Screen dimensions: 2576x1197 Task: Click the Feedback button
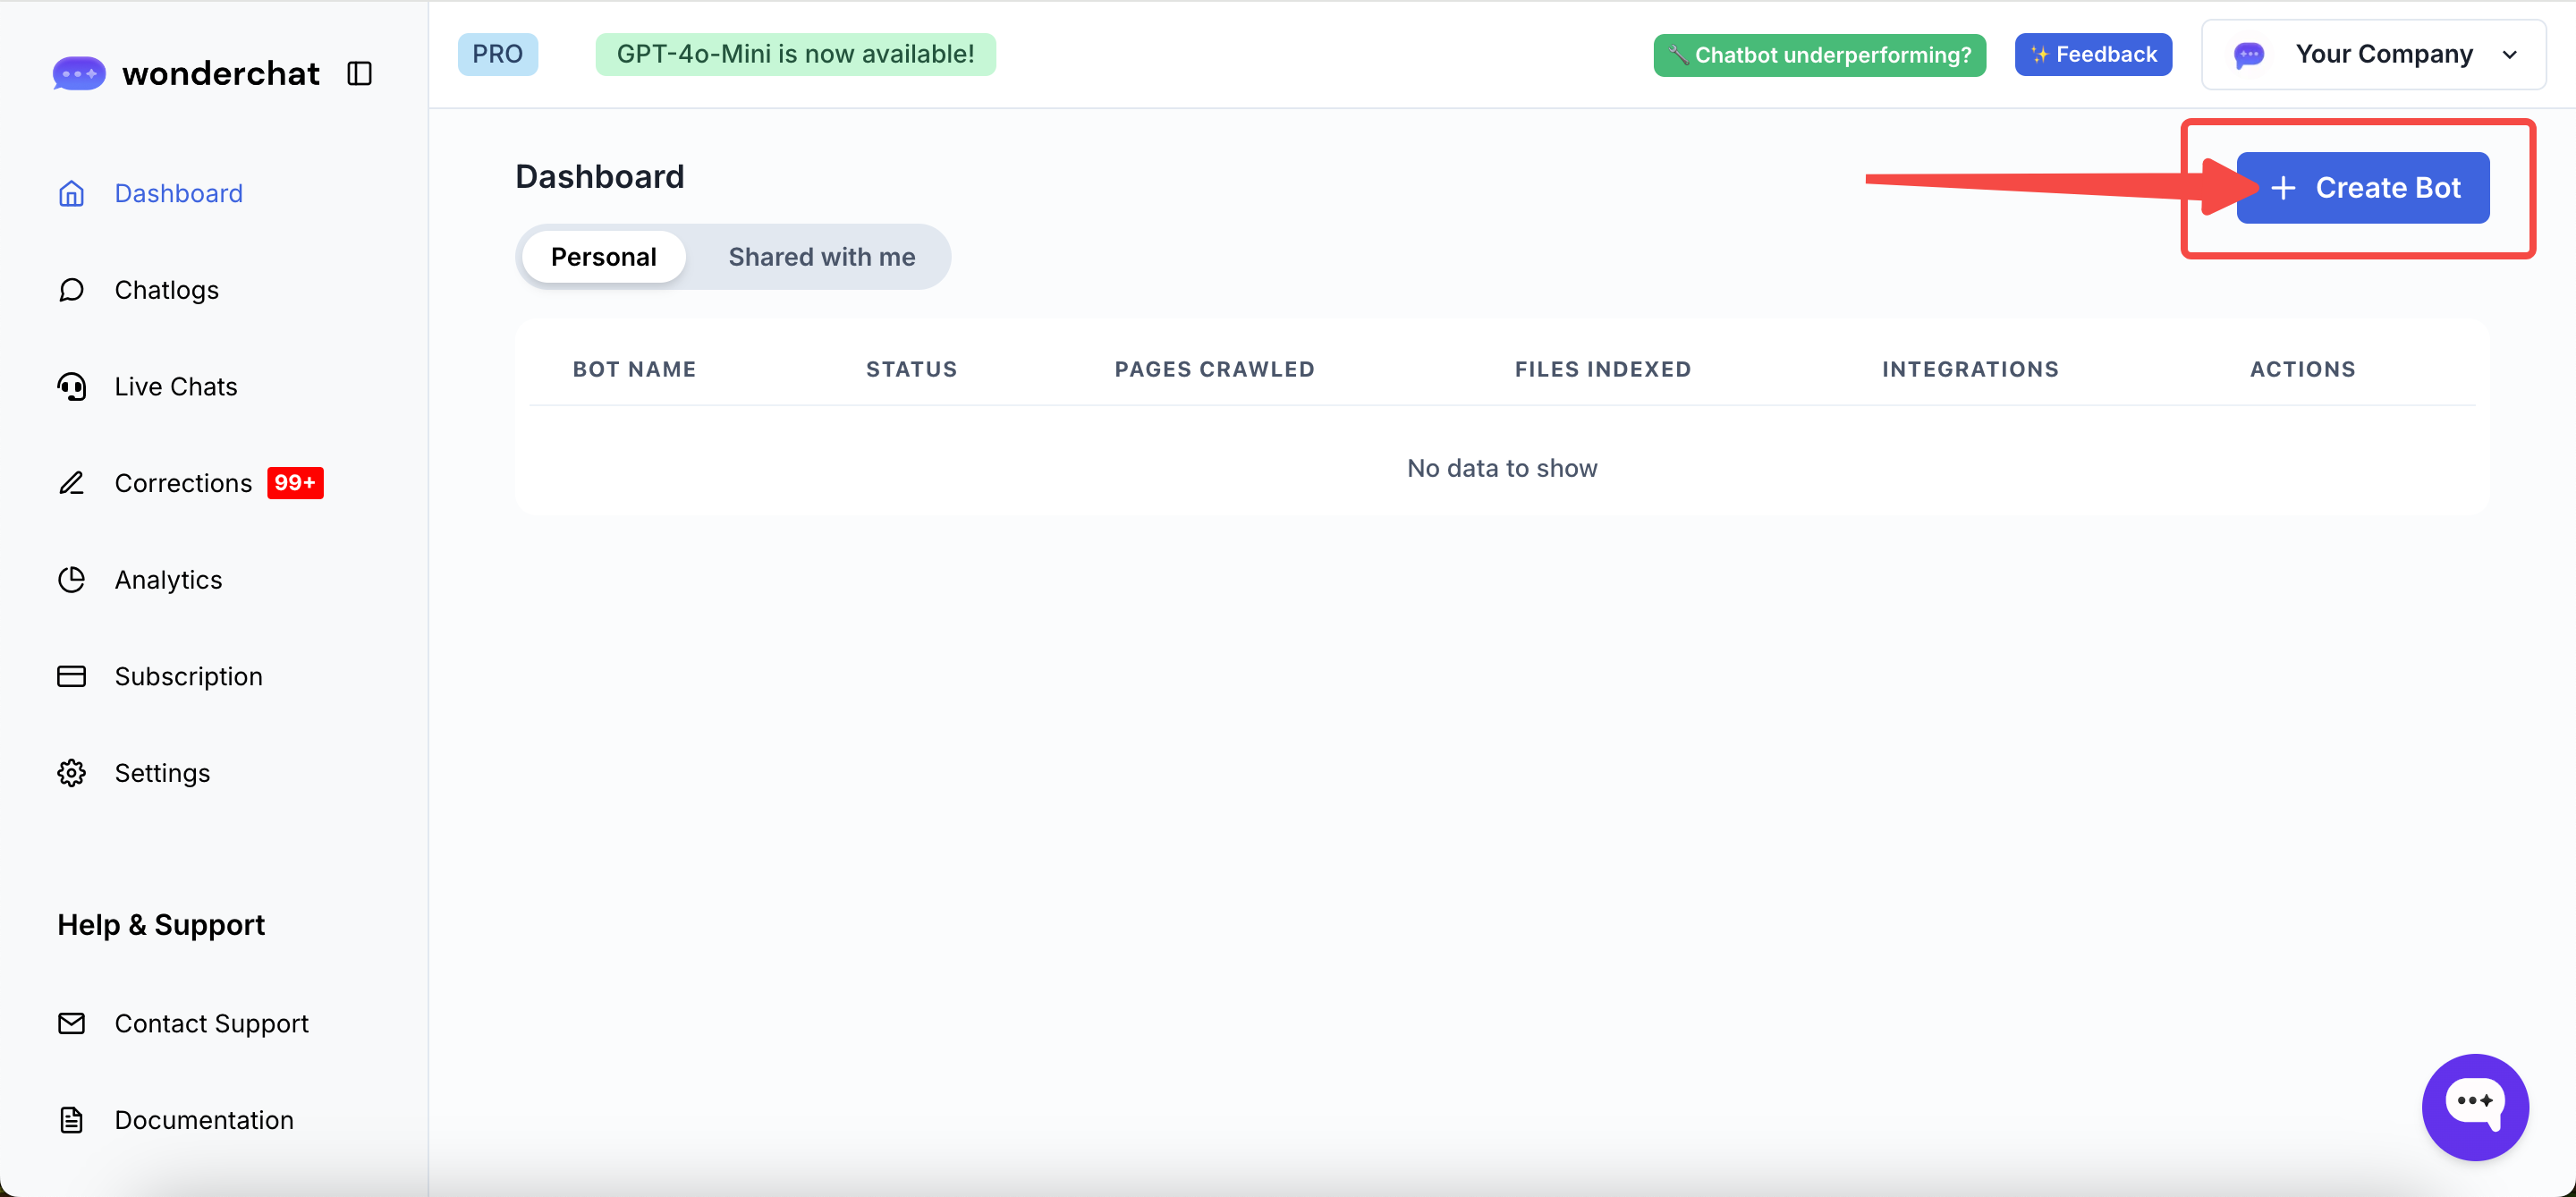2092,55
